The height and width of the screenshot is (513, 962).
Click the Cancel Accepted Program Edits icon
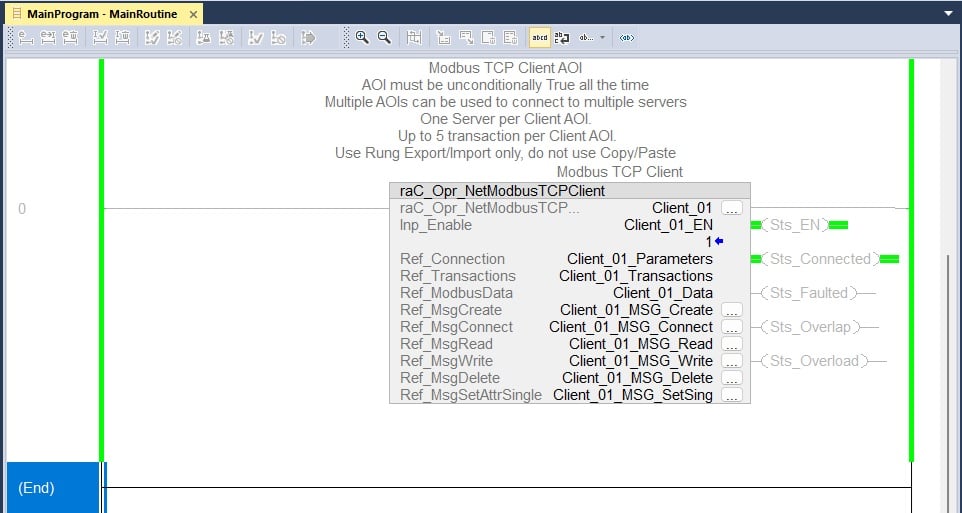(226, 38)
